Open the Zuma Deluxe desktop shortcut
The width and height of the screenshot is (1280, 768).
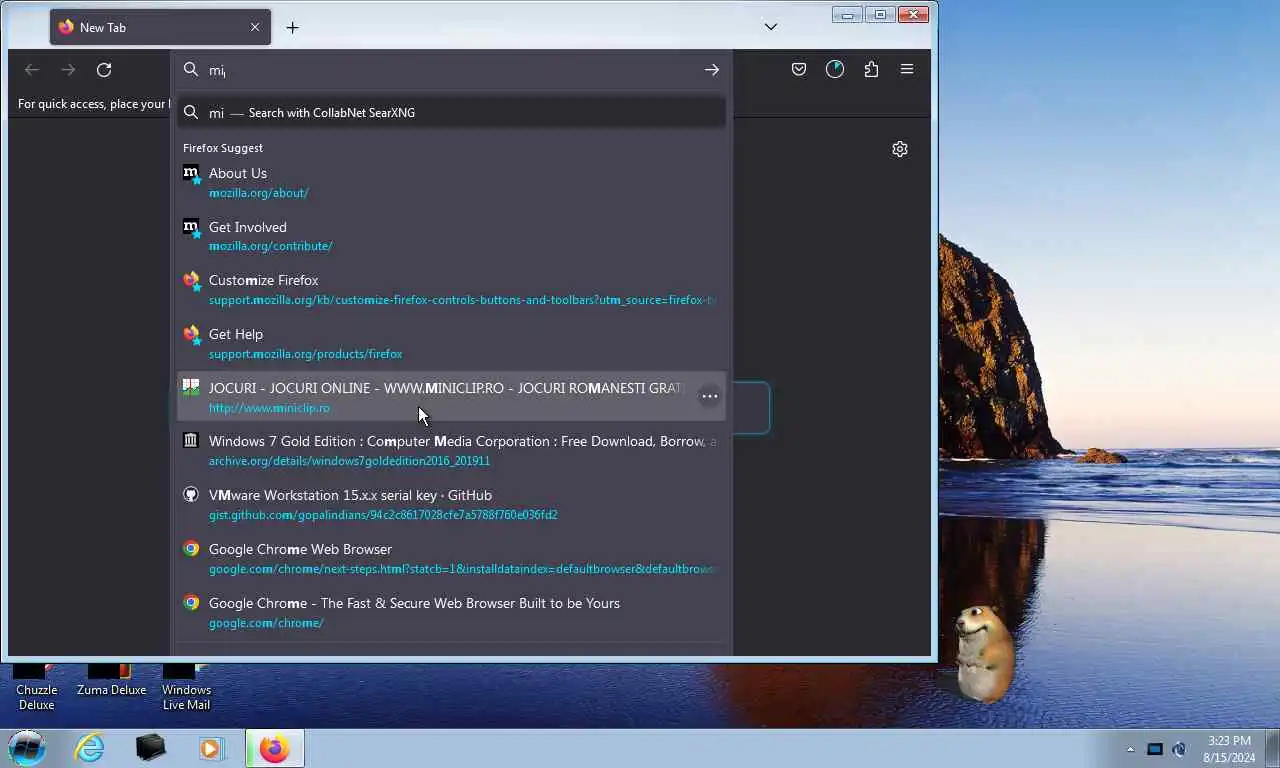pos(112,682)
